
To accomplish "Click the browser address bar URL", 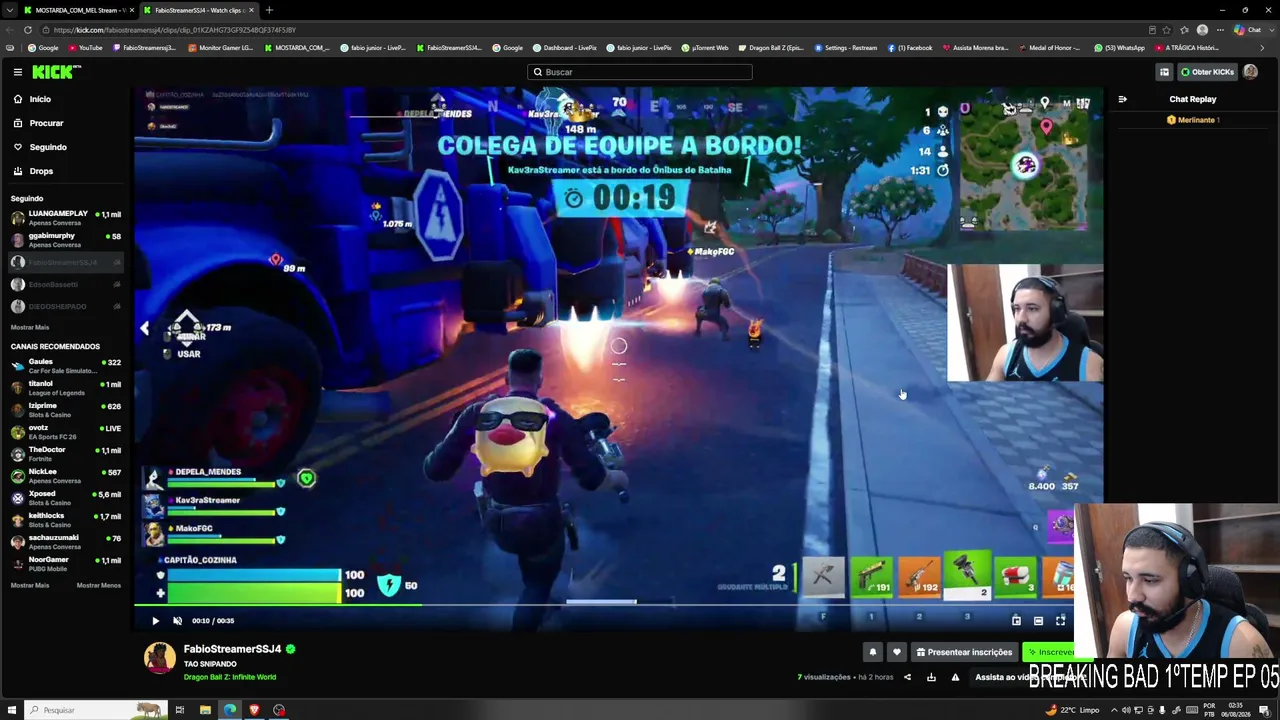I will (x=173, y=30).
